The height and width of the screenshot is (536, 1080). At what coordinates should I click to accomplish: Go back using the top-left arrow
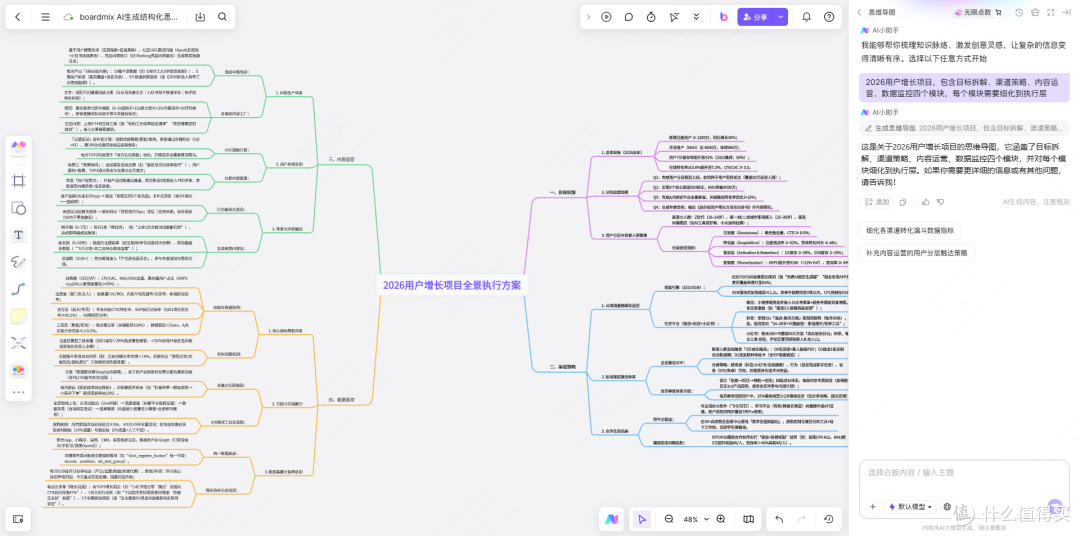(x=18, y=17)
